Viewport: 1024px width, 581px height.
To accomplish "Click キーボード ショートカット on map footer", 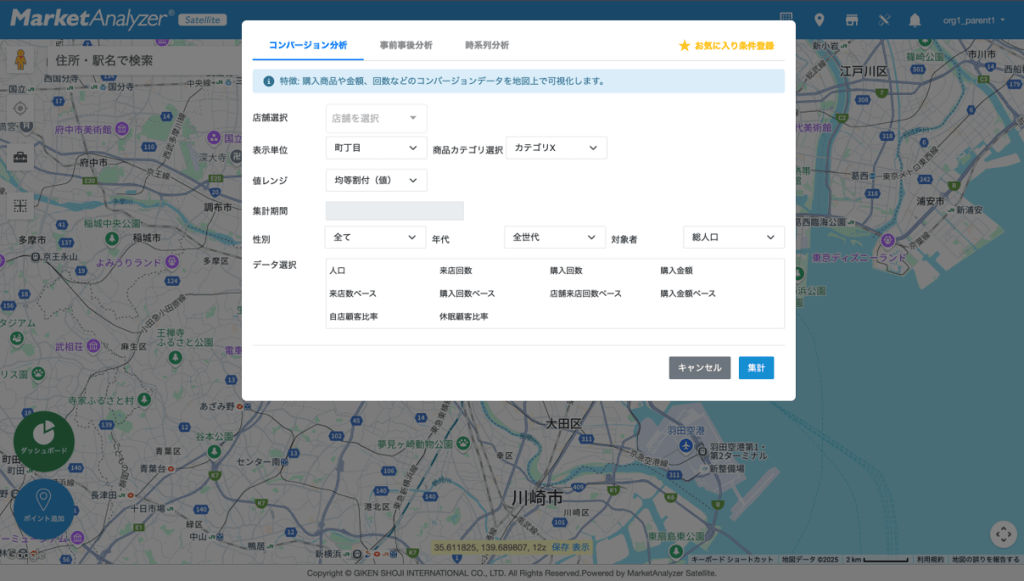I will [732, 559].
